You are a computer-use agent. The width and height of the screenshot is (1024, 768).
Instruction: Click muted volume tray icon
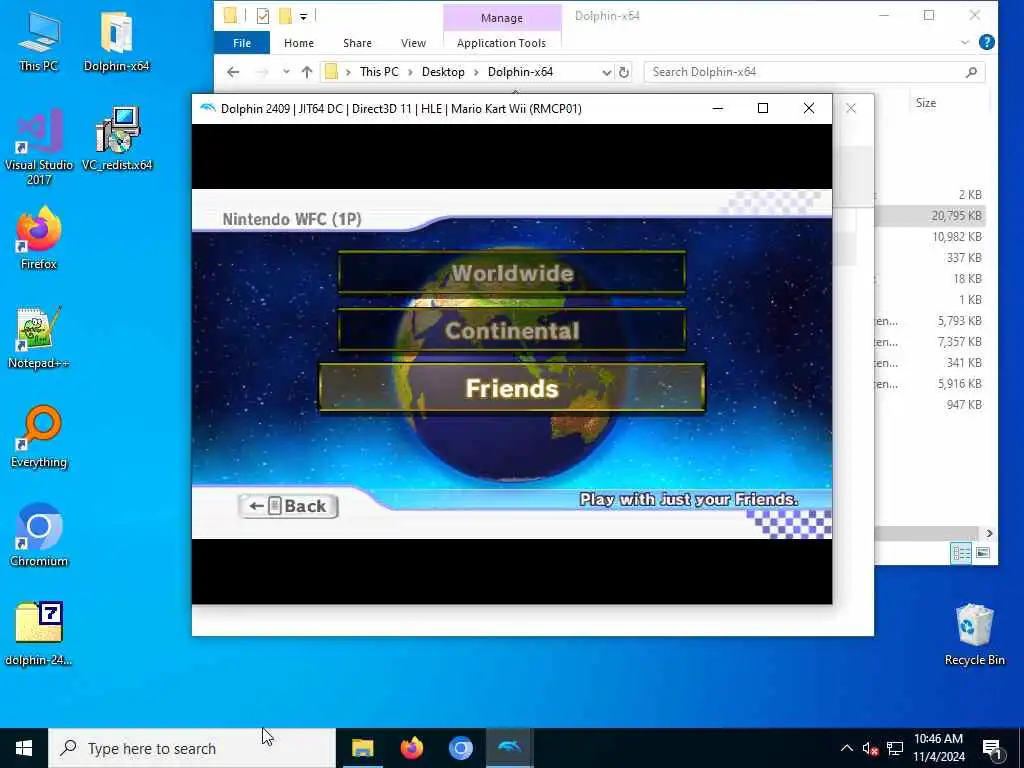click(870, 748)
